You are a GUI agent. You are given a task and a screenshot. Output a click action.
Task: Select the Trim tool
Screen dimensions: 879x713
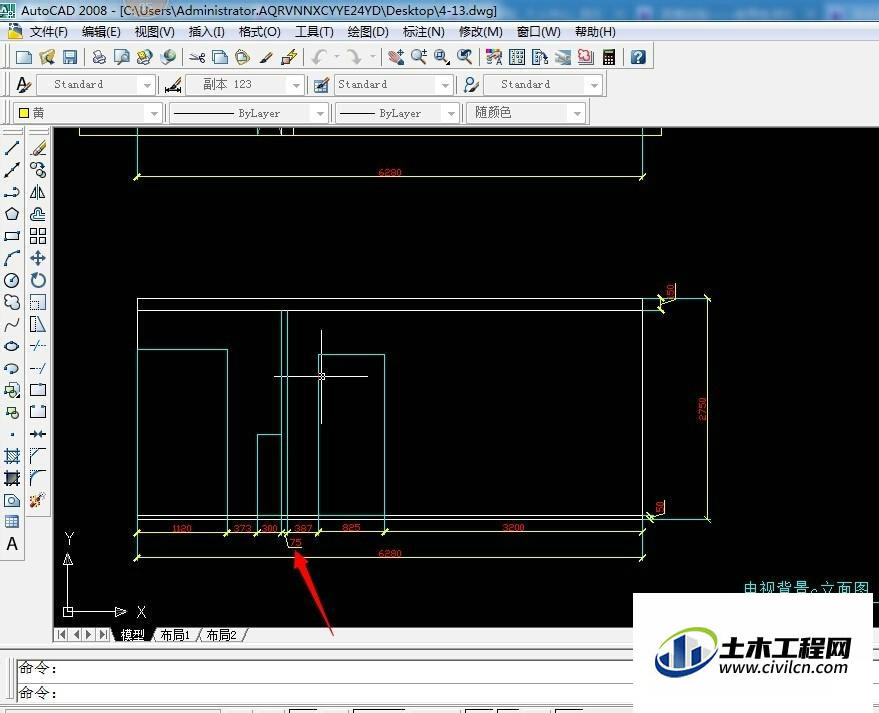[38, 346]
